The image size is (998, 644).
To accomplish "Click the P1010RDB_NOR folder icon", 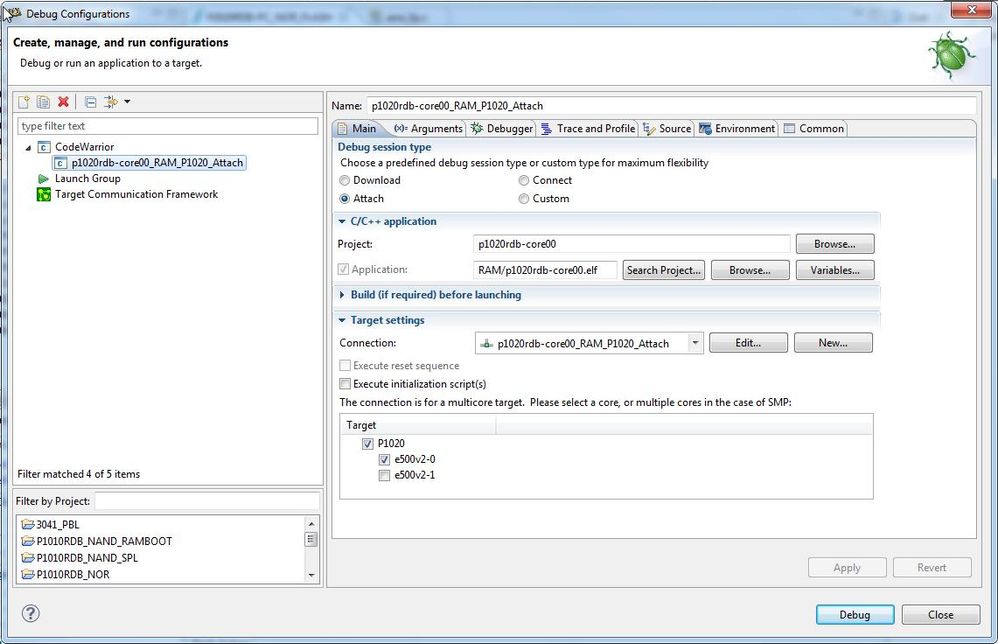I will (27, 574).
